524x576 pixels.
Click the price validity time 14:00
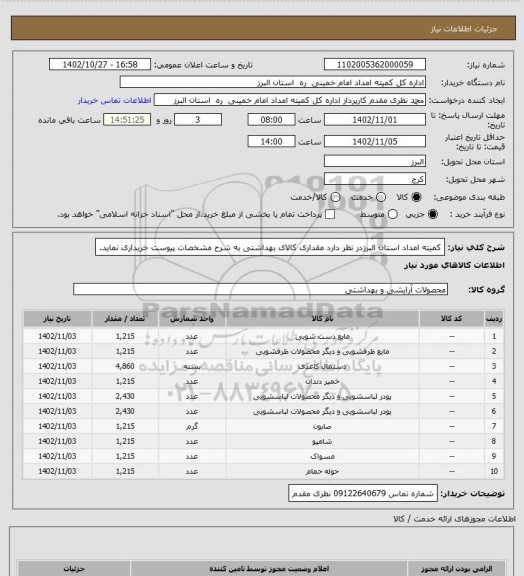(x=272, y=141)
